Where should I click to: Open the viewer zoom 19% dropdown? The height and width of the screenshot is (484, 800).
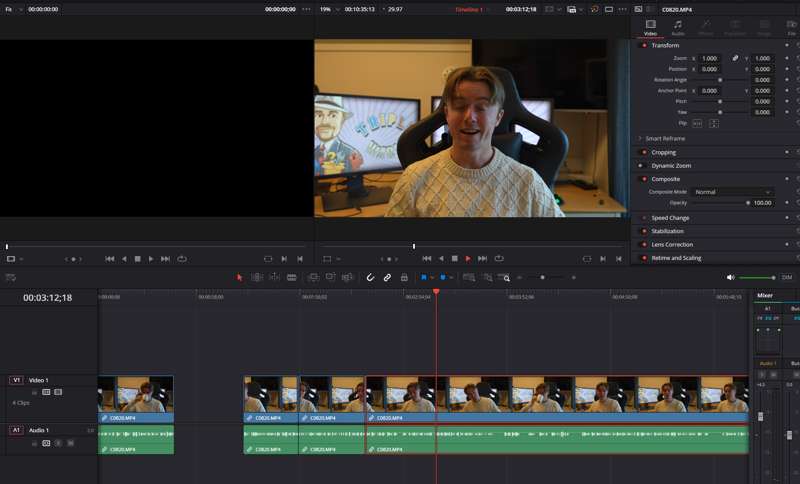click(x=330, y=9)
